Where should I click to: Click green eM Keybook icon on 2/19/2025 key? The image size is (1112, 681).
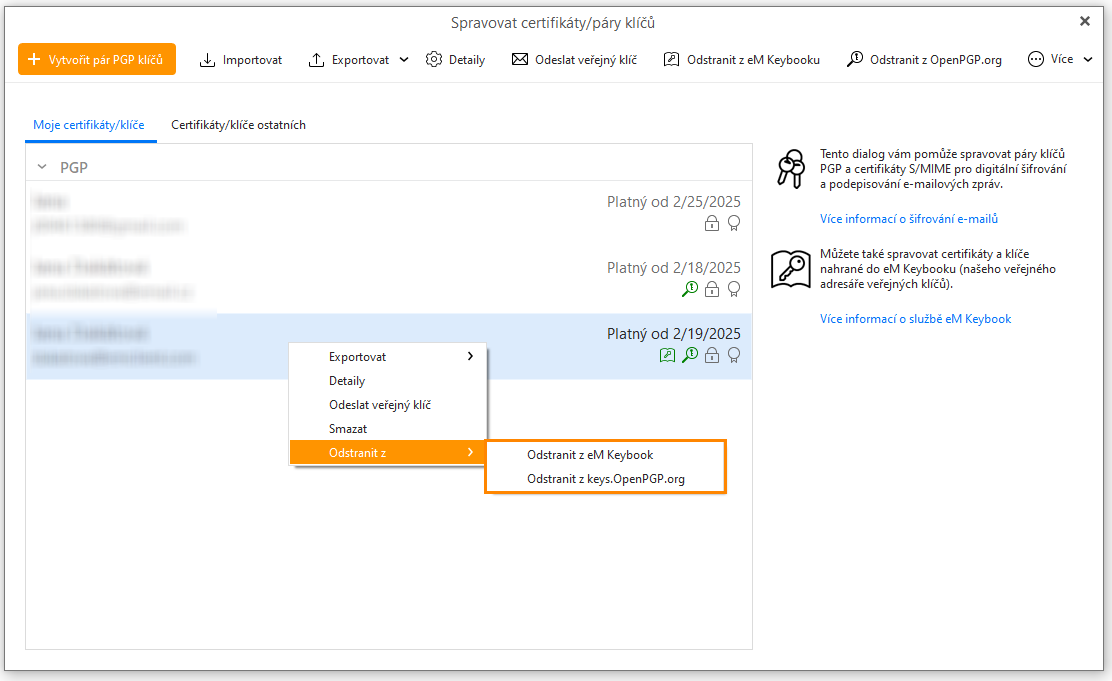click(668, 355)
